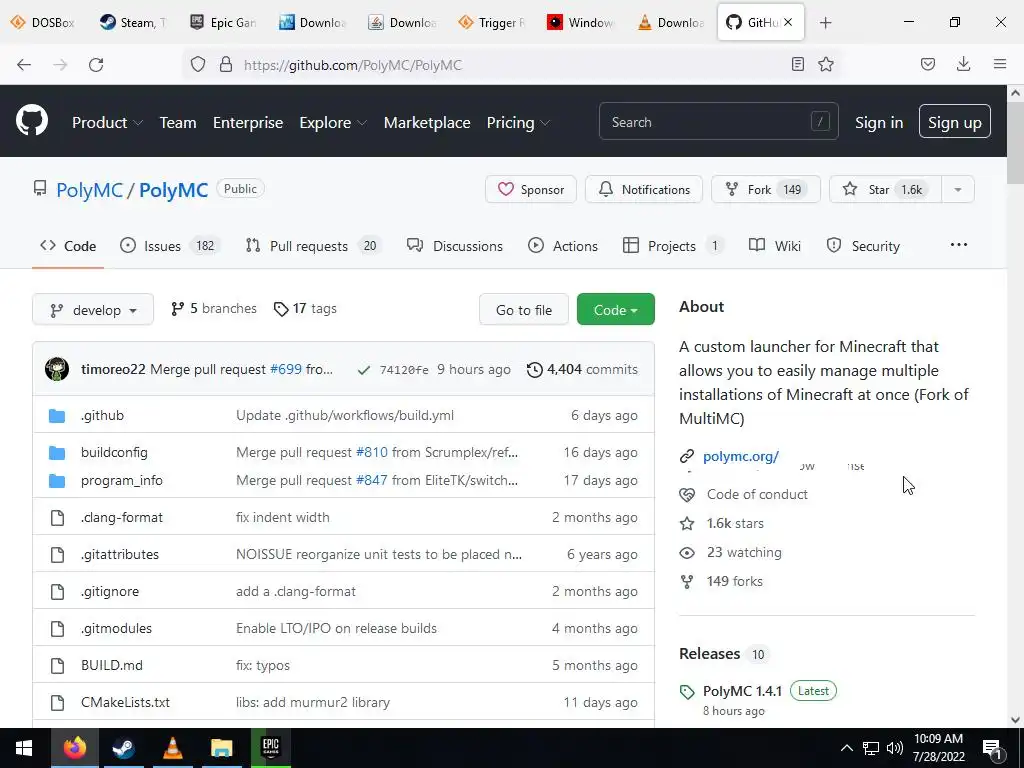Viewport: 1024px width, 768px height.
Task: Star the PolyMC repository
Action: point(886,189)
